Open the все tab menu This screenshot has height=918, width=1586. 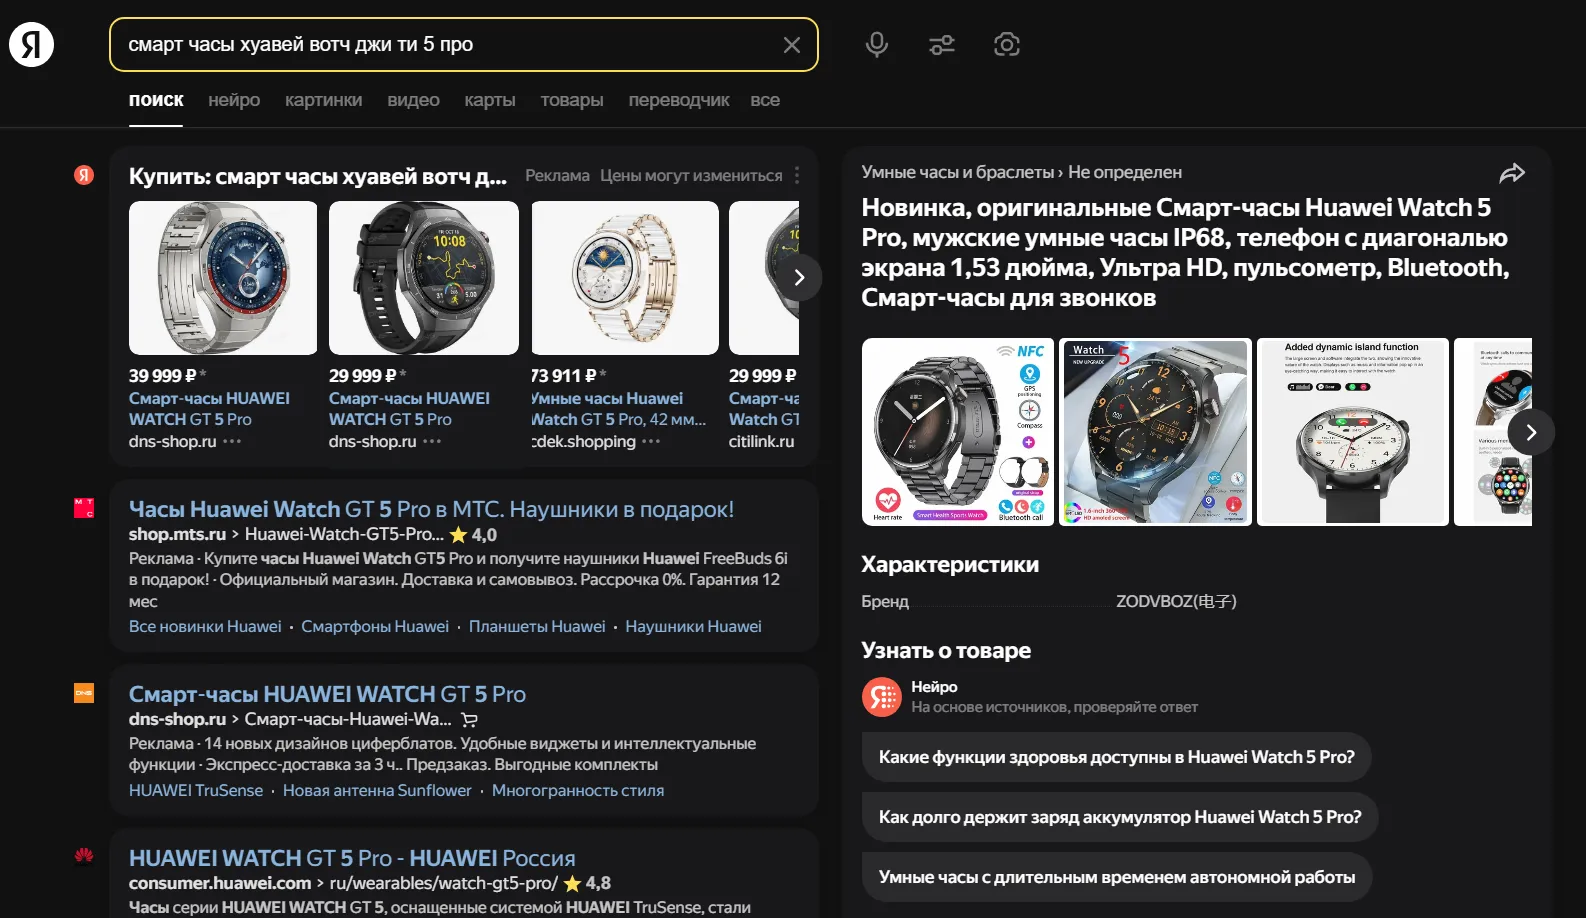[x=765, y=100]
